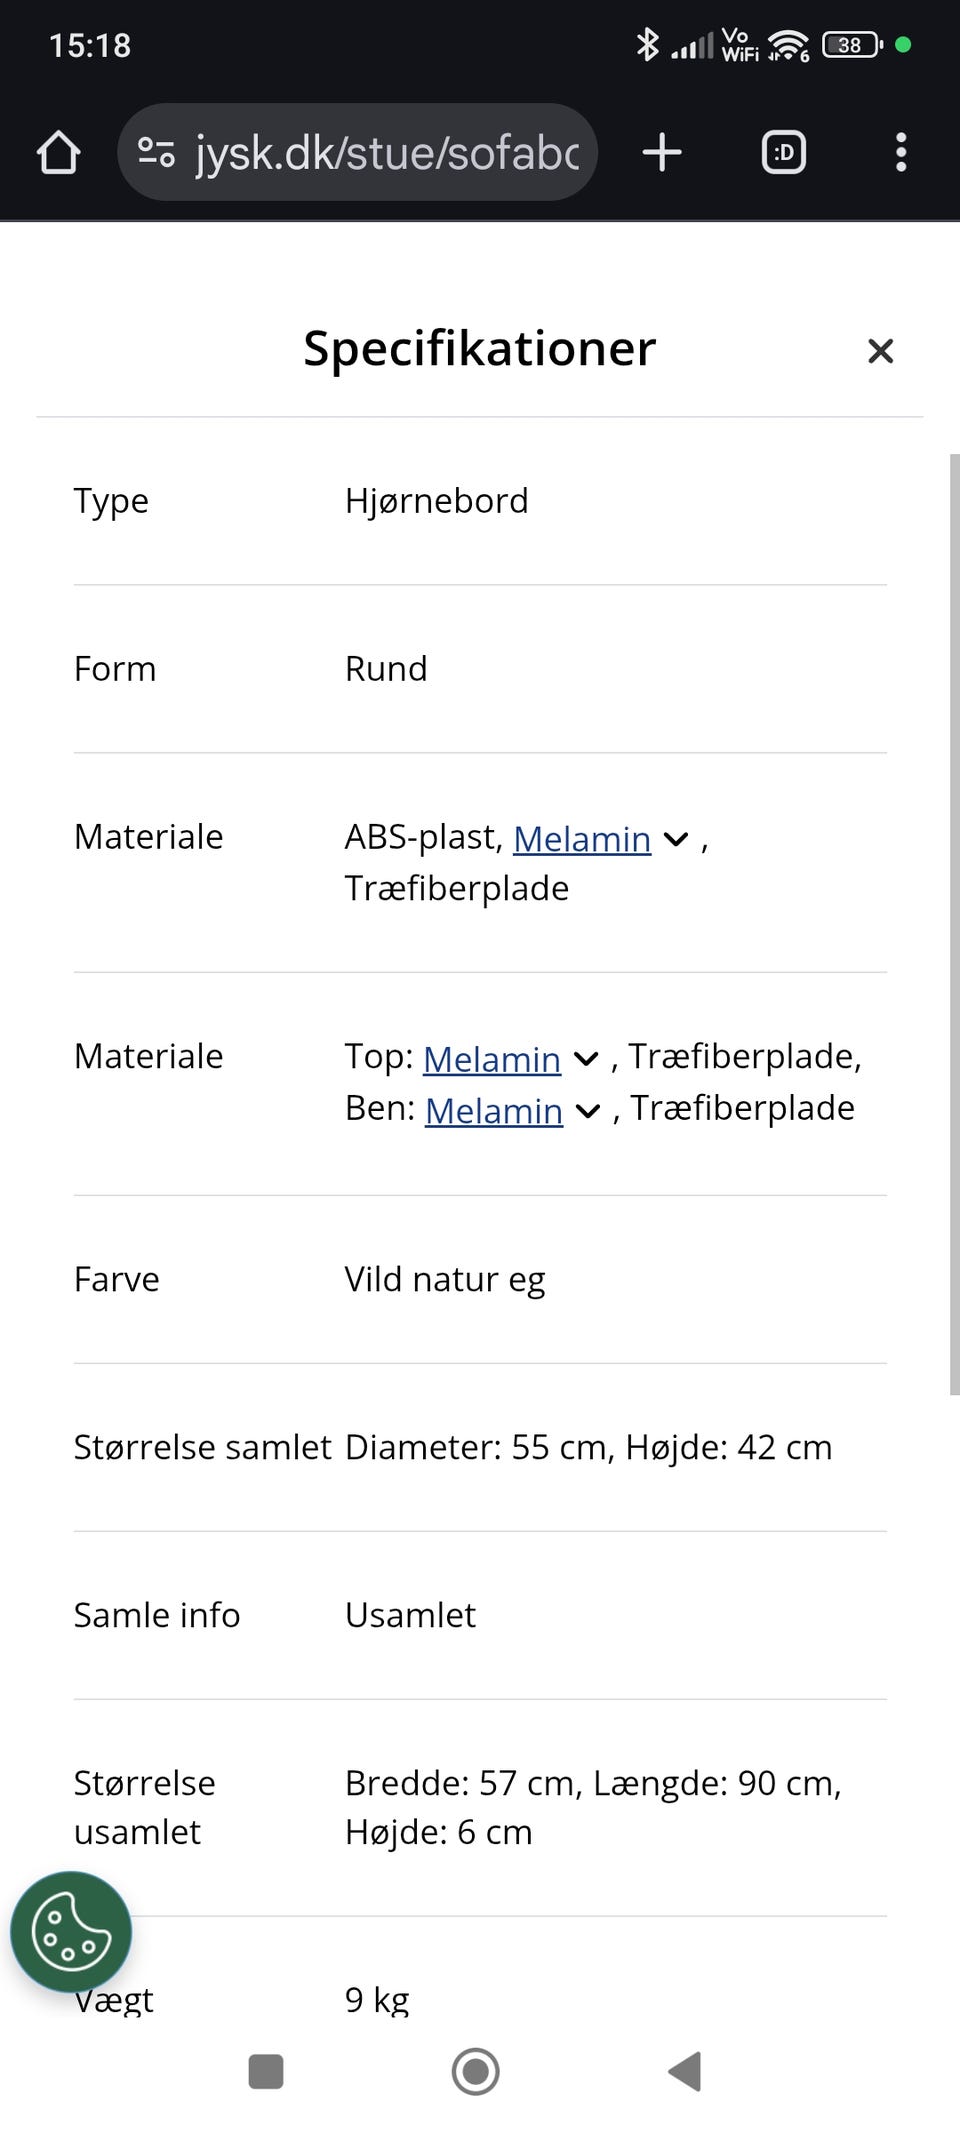Open the Ben Melamin link
The width and height of the screenshot is (960, 2133).
click(492, 1110)
